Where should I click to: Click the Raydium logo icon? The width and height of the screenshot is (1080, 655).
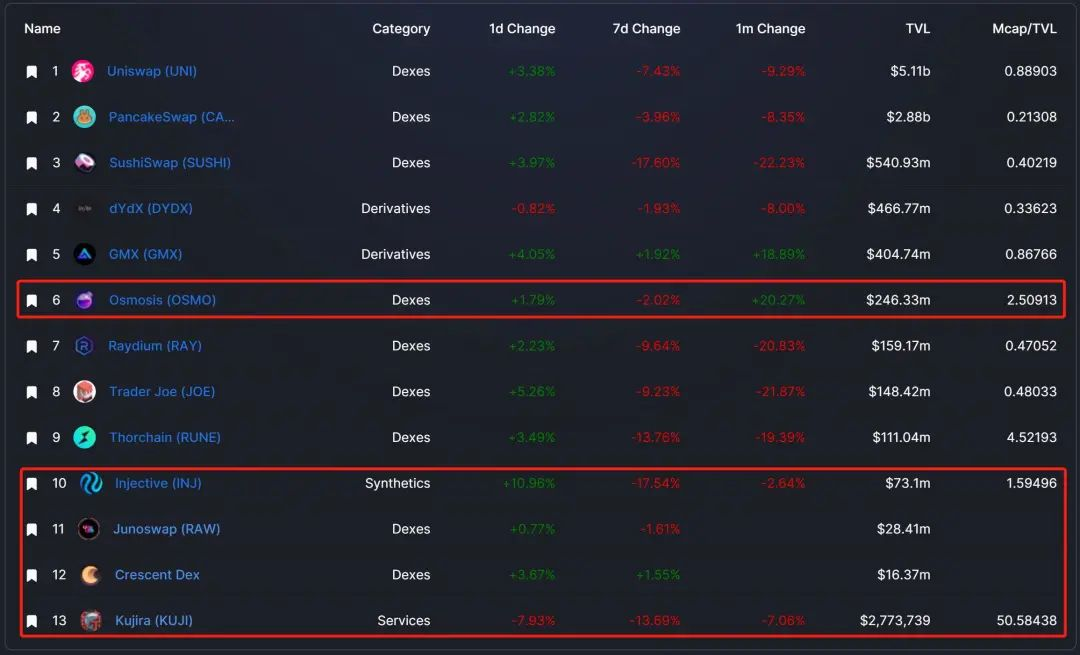click(84, 346)
